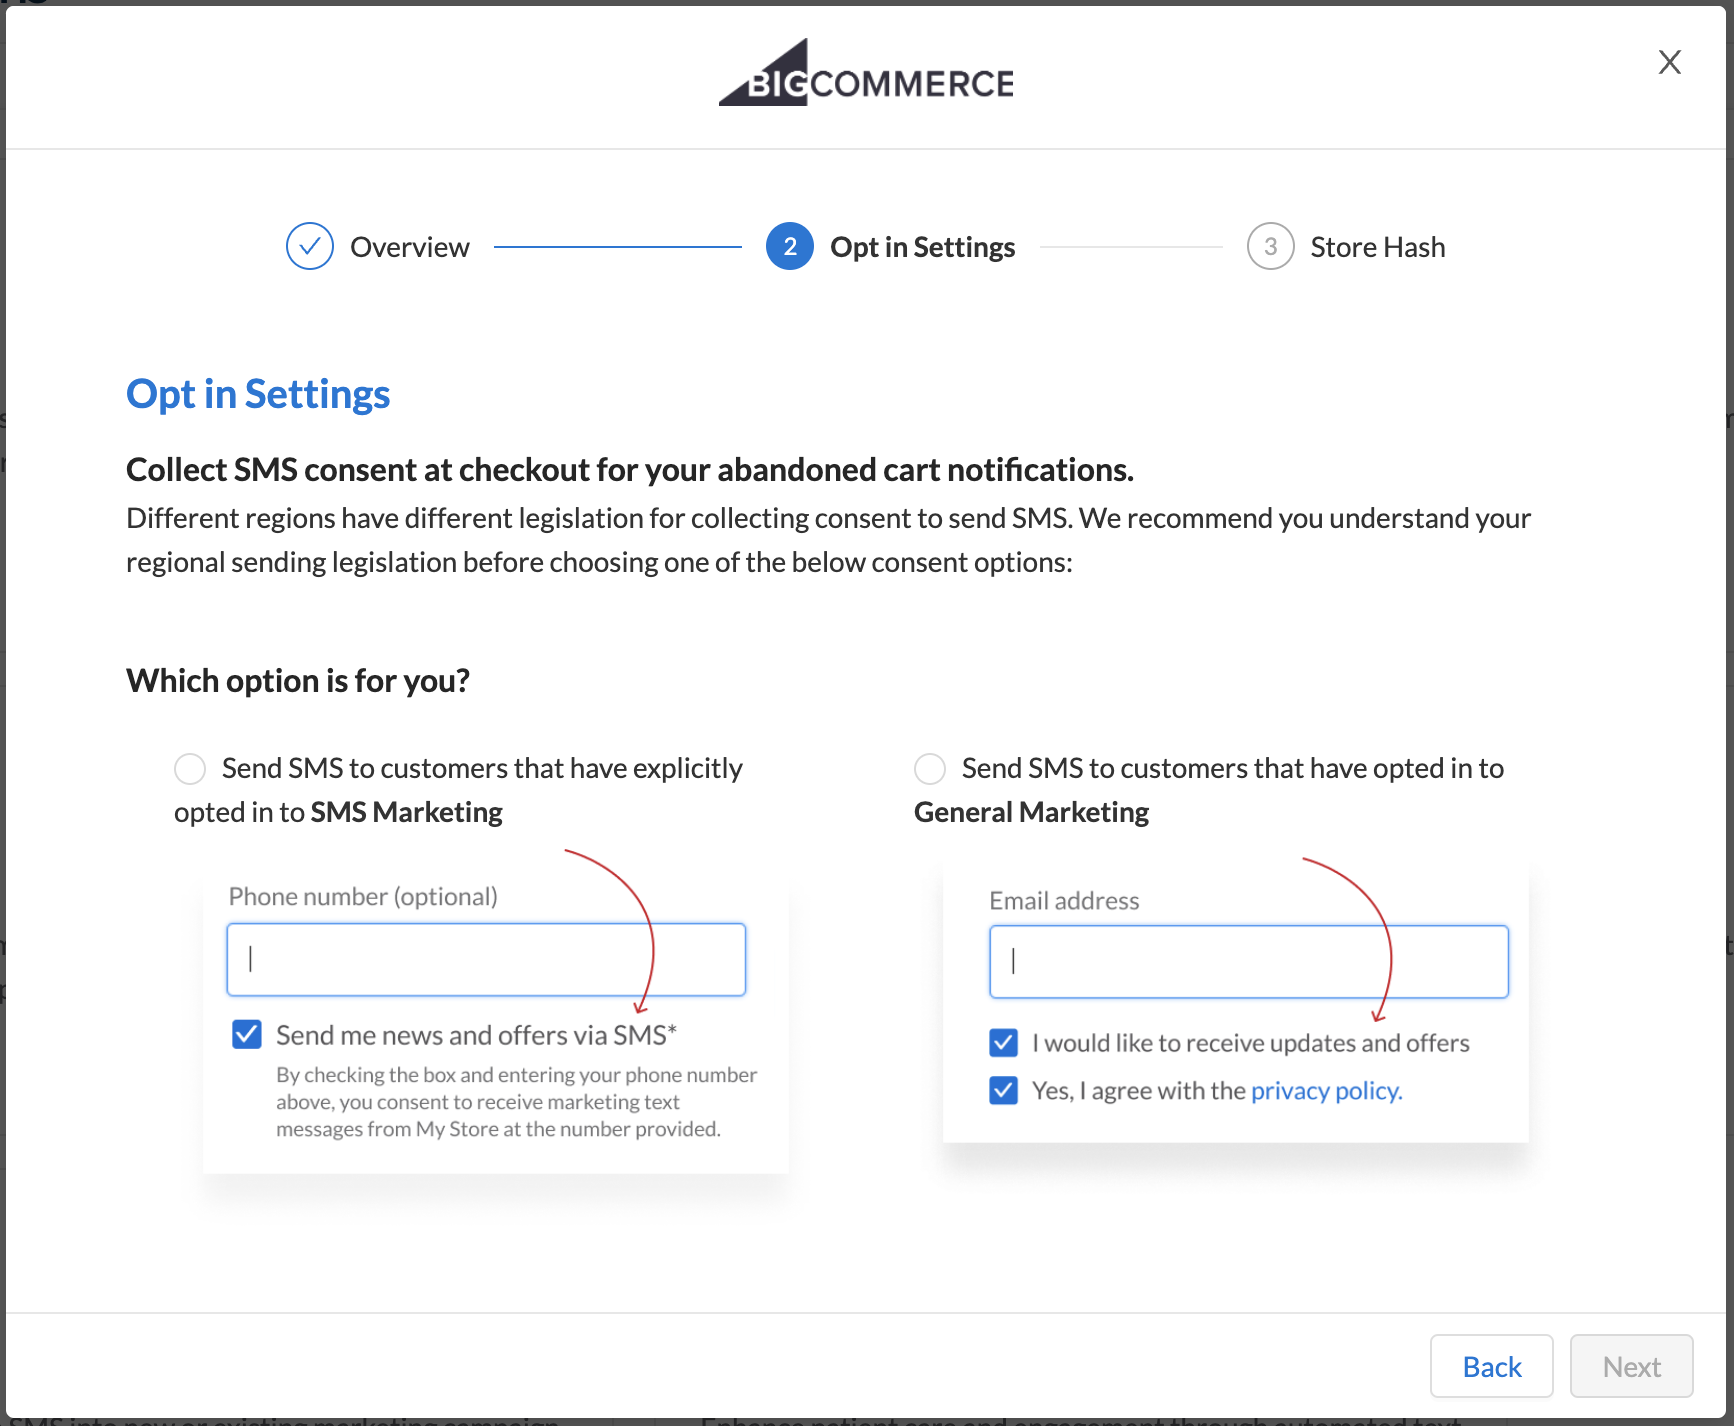Viewport: 1734px width, 1426px height.
Task: Click the step 2 circle indicator
Action: coord(790,246)
